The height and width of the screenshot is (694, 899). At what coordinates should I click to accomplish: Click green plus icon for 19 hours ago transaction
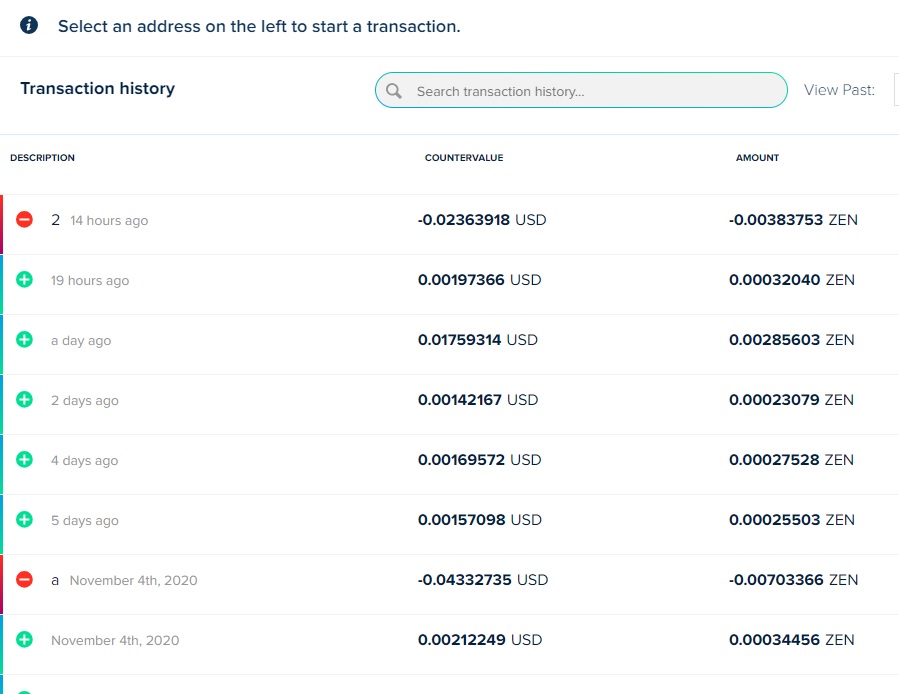pos(25,280)
